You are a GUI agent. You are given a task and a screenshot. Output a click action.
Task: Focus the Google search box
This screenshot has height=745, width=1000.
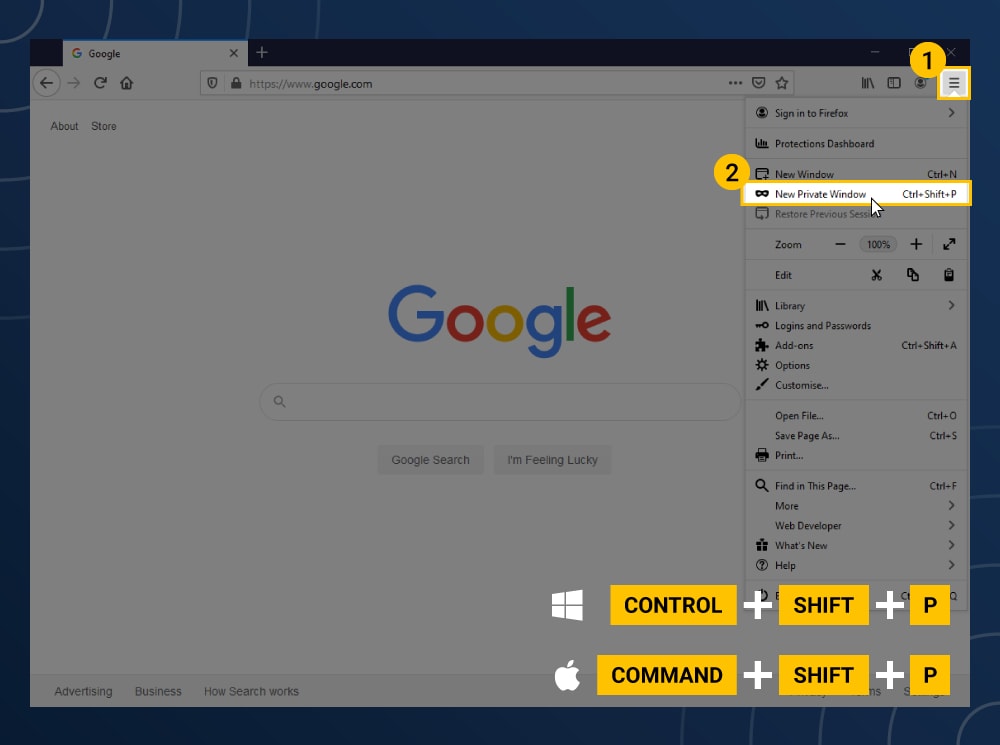[501, 402]
